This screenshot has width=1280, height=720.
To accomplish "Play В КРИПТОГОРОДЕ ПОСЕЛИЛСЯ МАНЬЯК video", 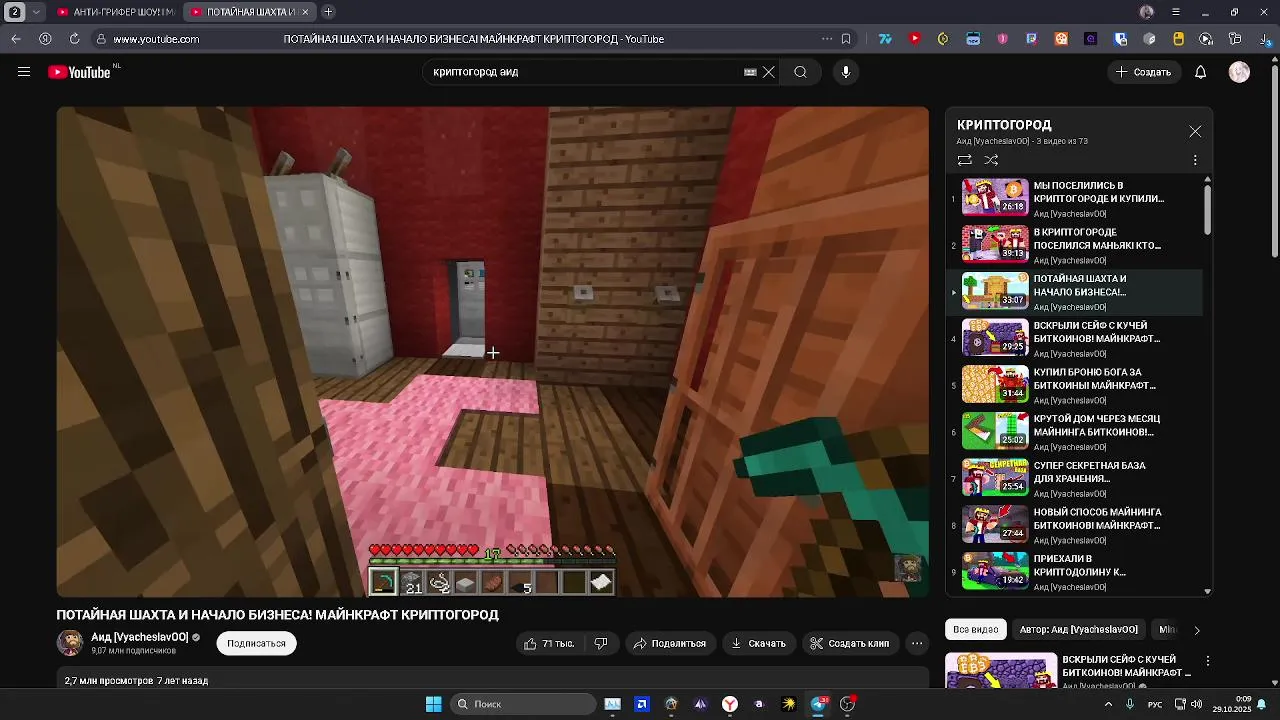I will [x=1076, y=245].
